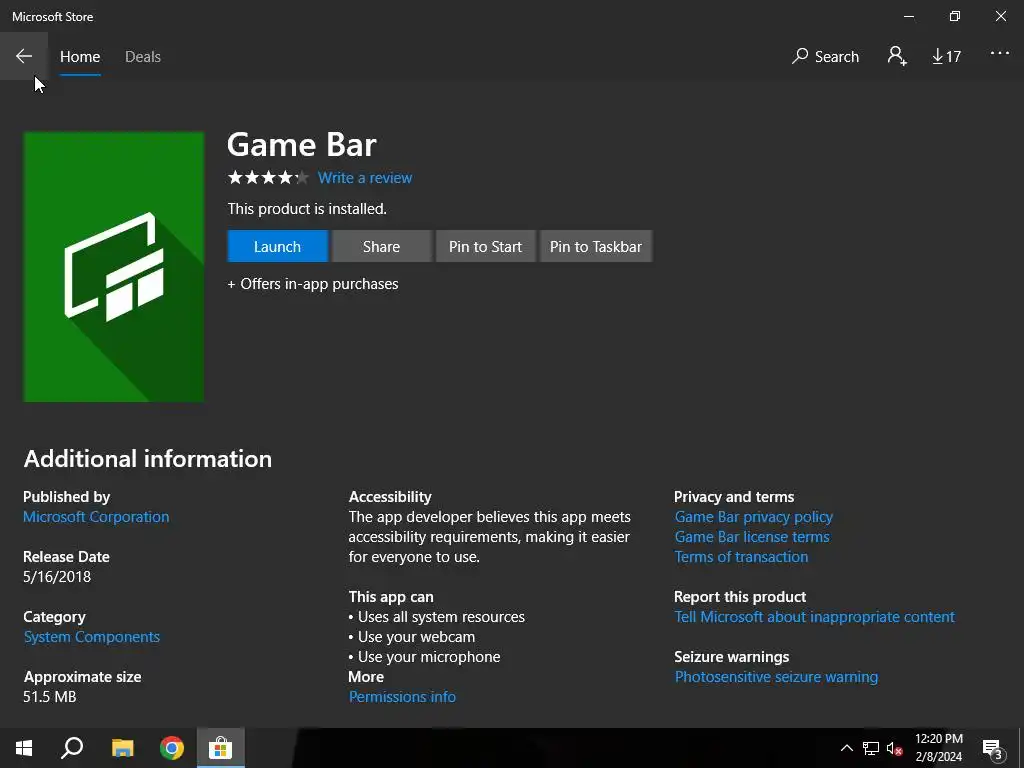The height and width of the screenshot is (768, 1024).
Task: Click the Game Bar app logo
Action: point(114,266)
